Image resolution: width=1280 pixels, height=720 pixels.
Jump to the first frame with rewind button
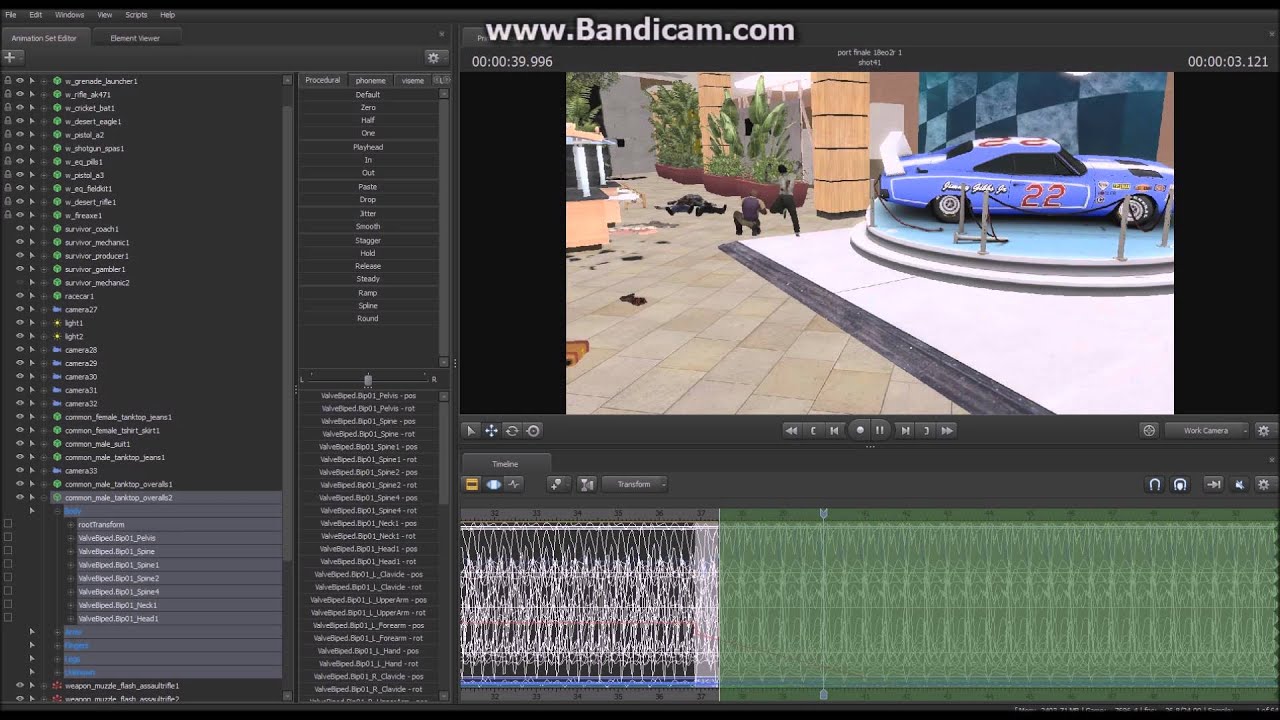click(x=791, y=431)
